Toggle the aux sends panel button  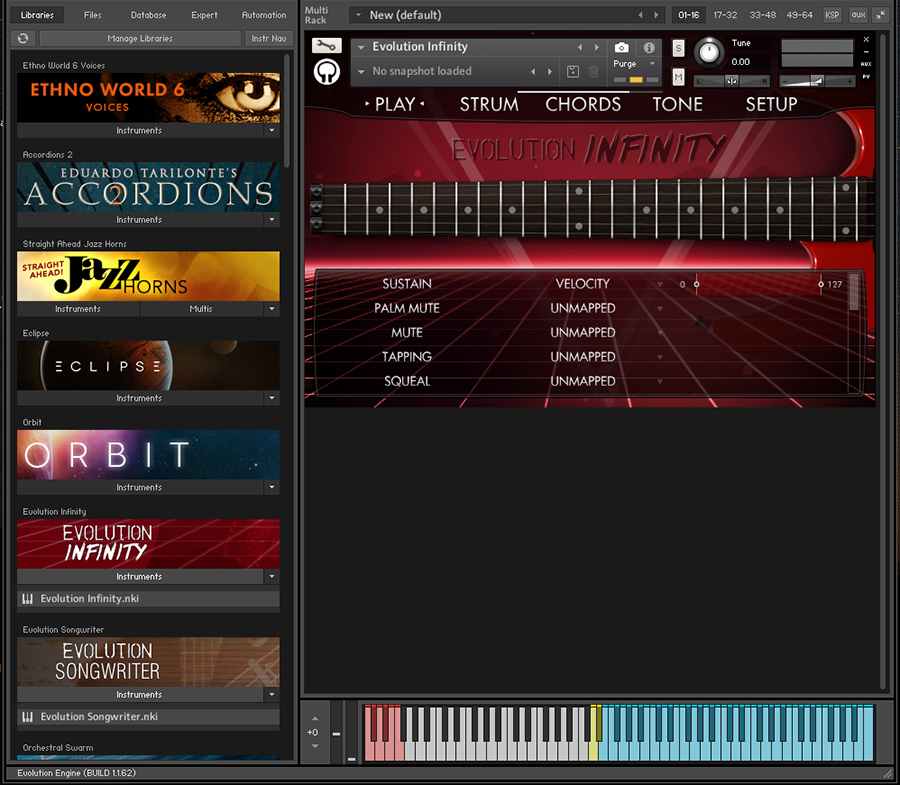[x=858, y=15]
